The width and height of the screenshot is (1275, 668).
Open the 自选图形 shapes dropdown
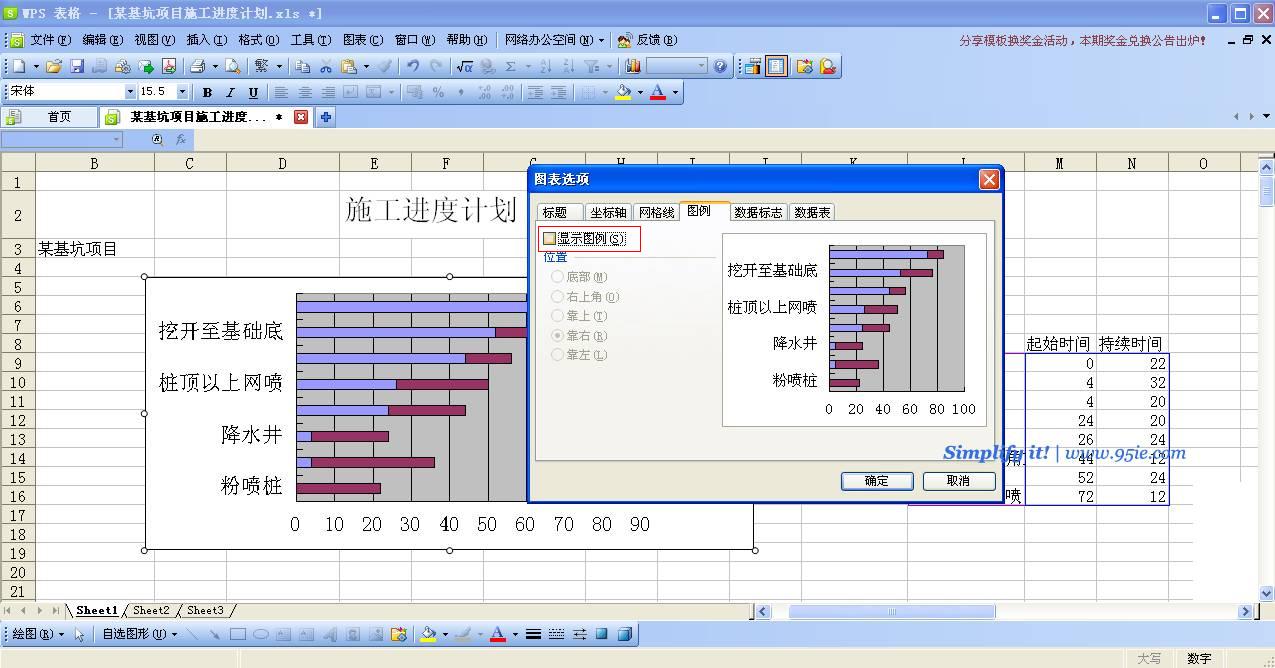(x=139, y=634)
